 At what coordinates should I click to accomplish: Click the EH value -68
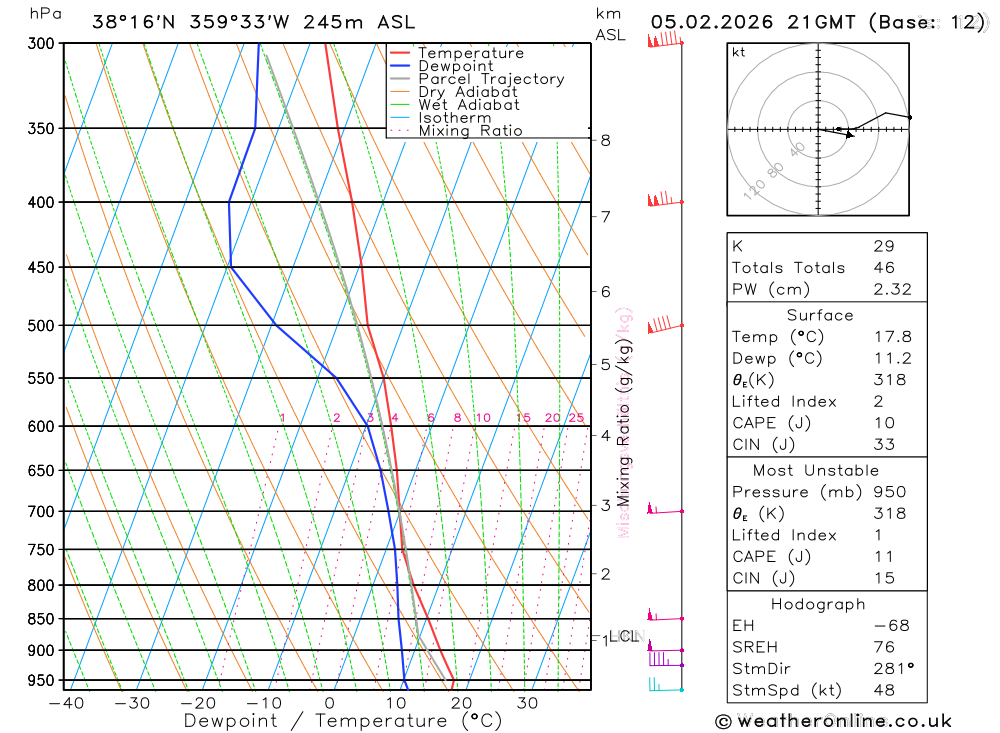coord(892,626)
